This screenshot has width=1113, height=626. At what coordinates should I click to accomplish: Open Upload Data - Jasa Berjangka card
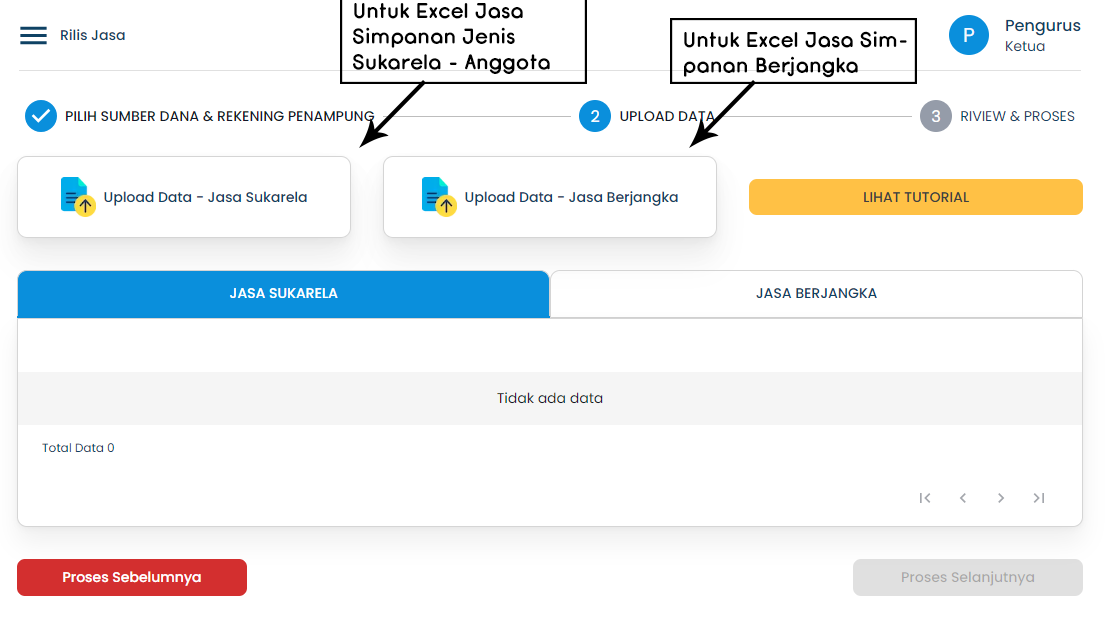tap(549, 196)
